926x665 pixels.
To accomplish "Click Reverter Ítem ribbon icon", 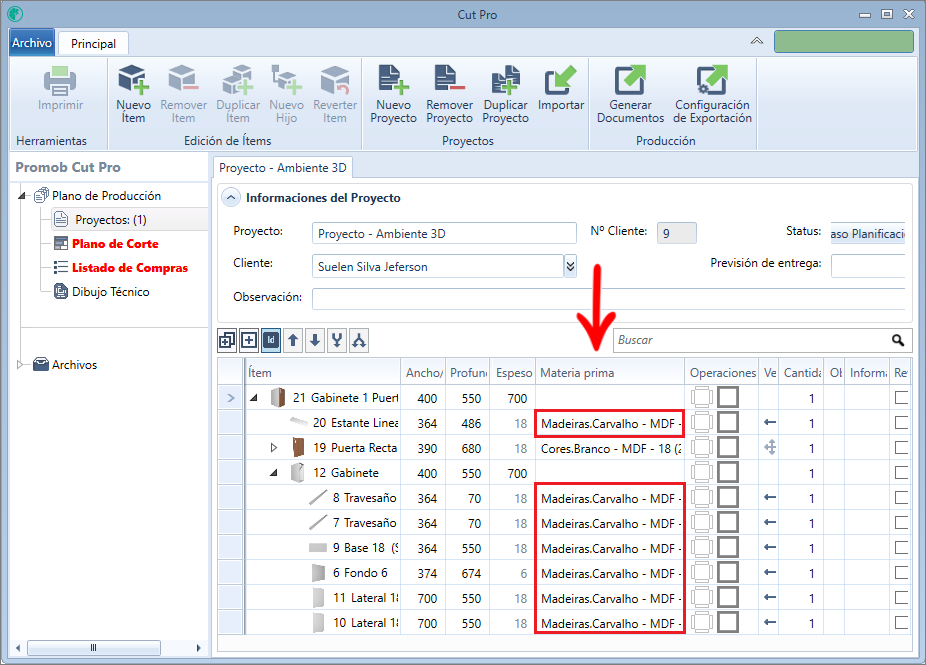I will (335, 80).
